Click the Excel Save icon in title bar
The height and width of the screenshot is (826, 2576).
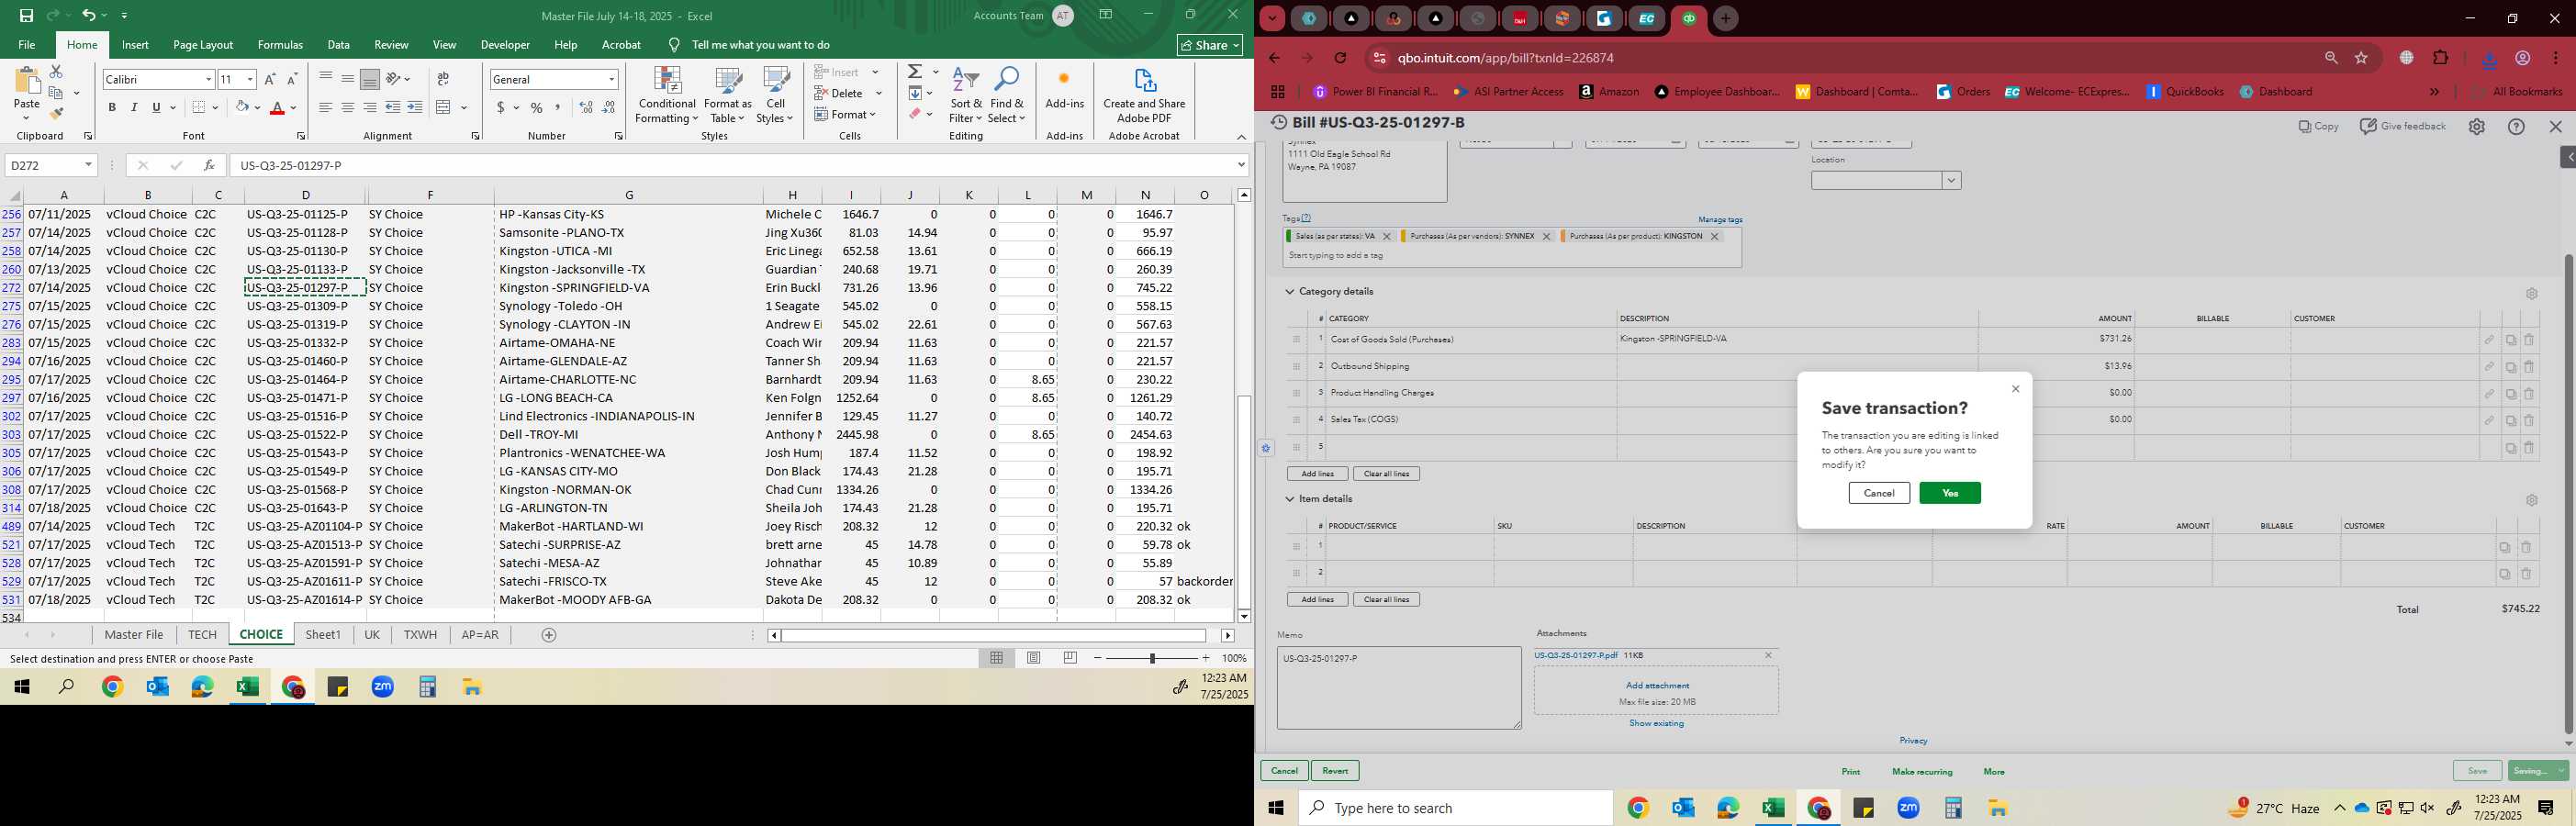coord(26,15)
